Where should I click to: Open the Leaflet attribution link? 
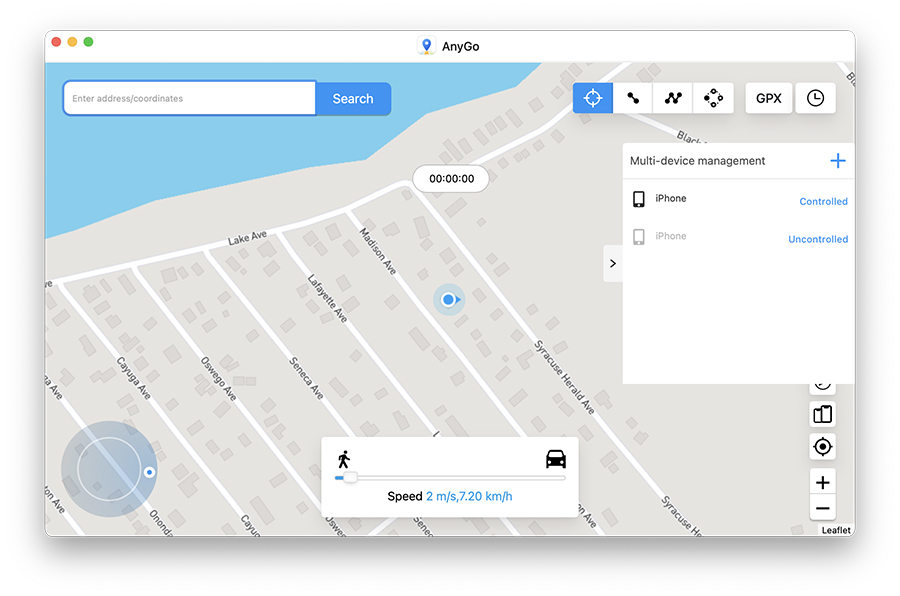pyautogui.click(x=835, y=530)
